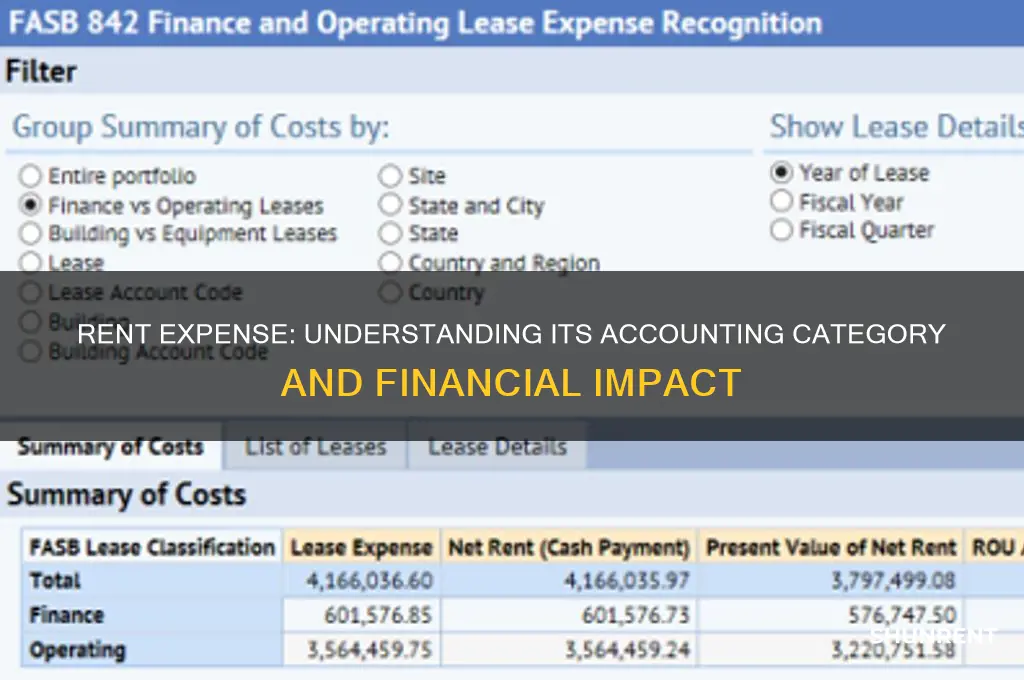
Task: Click the FASB Lease Classification column header
Action: (x=152, y=547)
